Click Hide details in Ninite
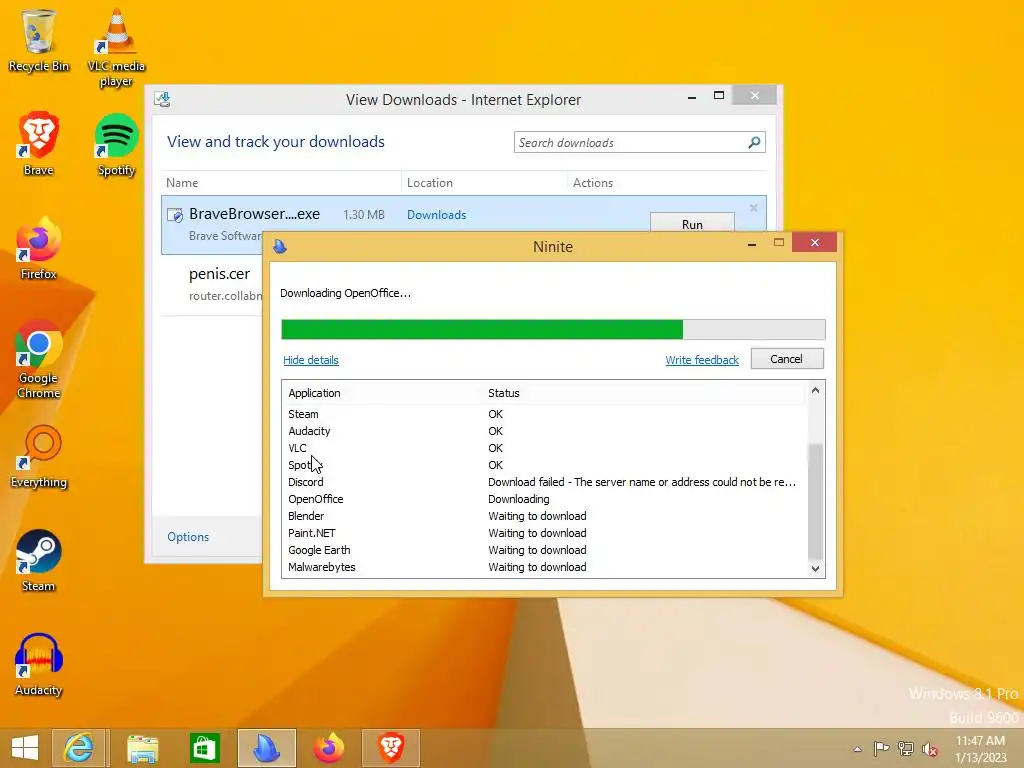Viewport: 1024px width, 768px height. coord(311,360)
